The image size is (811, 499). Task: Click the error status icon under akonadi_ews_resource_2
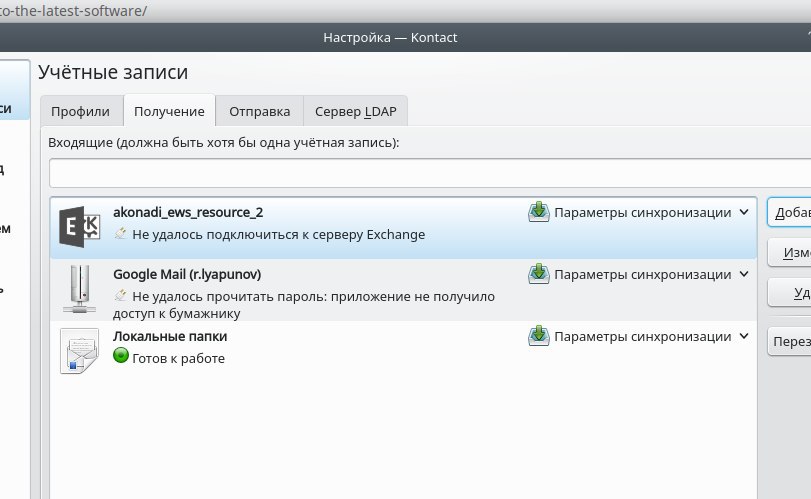[x=121, y=233]
